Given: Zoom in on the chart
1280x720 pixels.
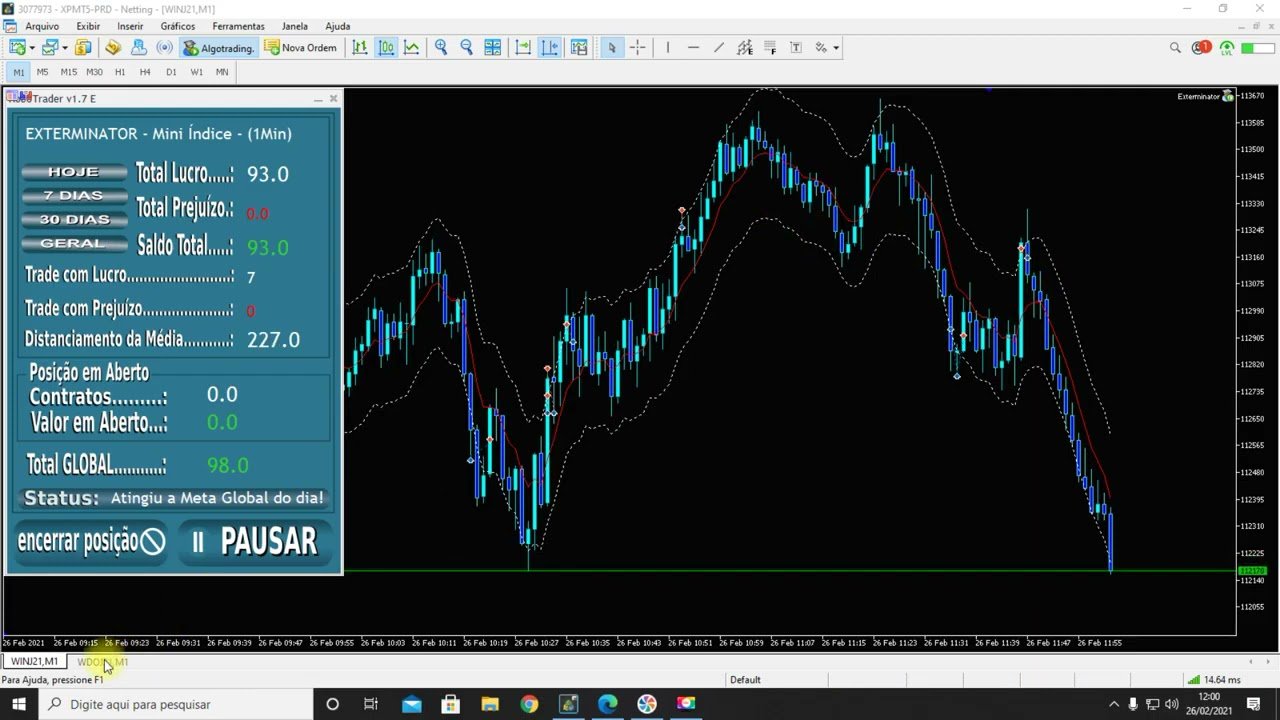Looking at the screenshot, I should pos(441,47).
